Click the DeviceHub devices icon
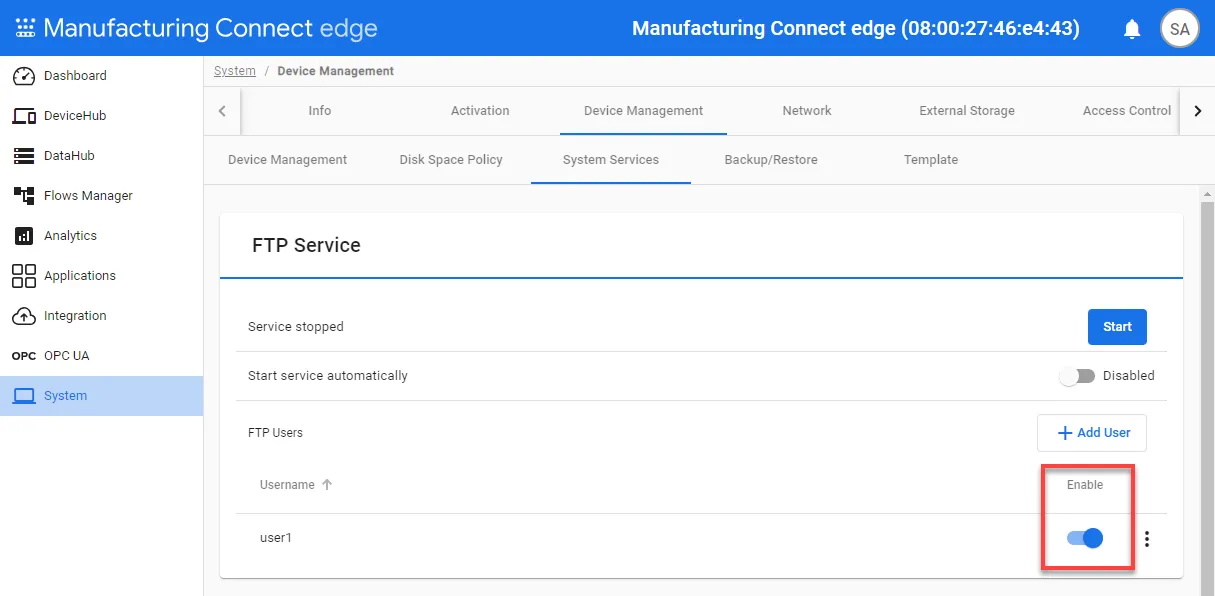 point(24,116)
